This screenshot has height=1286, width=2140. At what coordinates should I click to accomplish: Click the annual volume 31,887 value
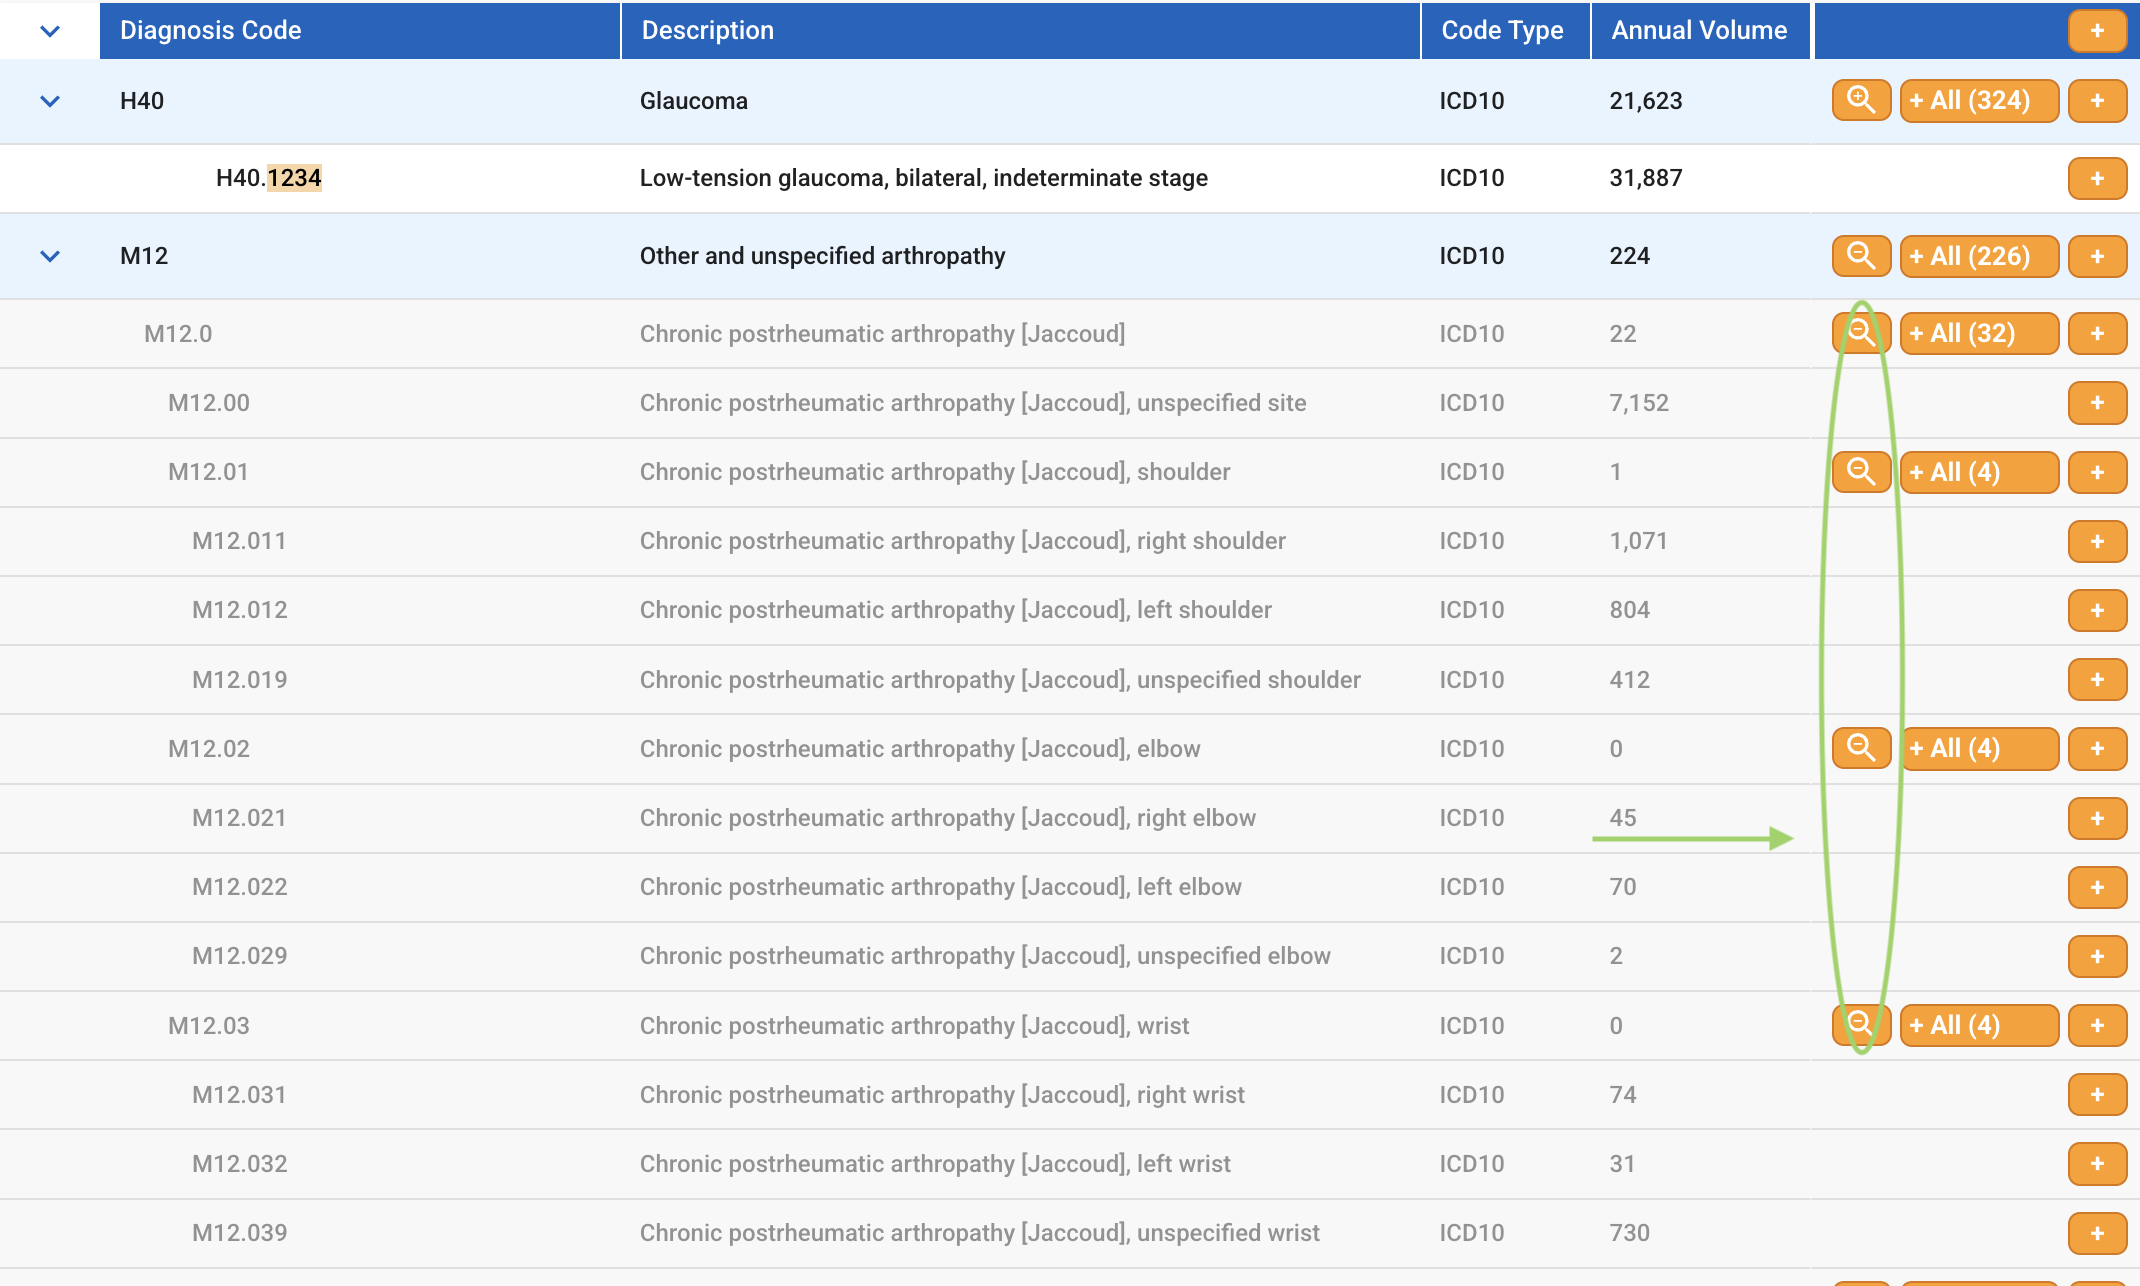tap(1646, 178)
